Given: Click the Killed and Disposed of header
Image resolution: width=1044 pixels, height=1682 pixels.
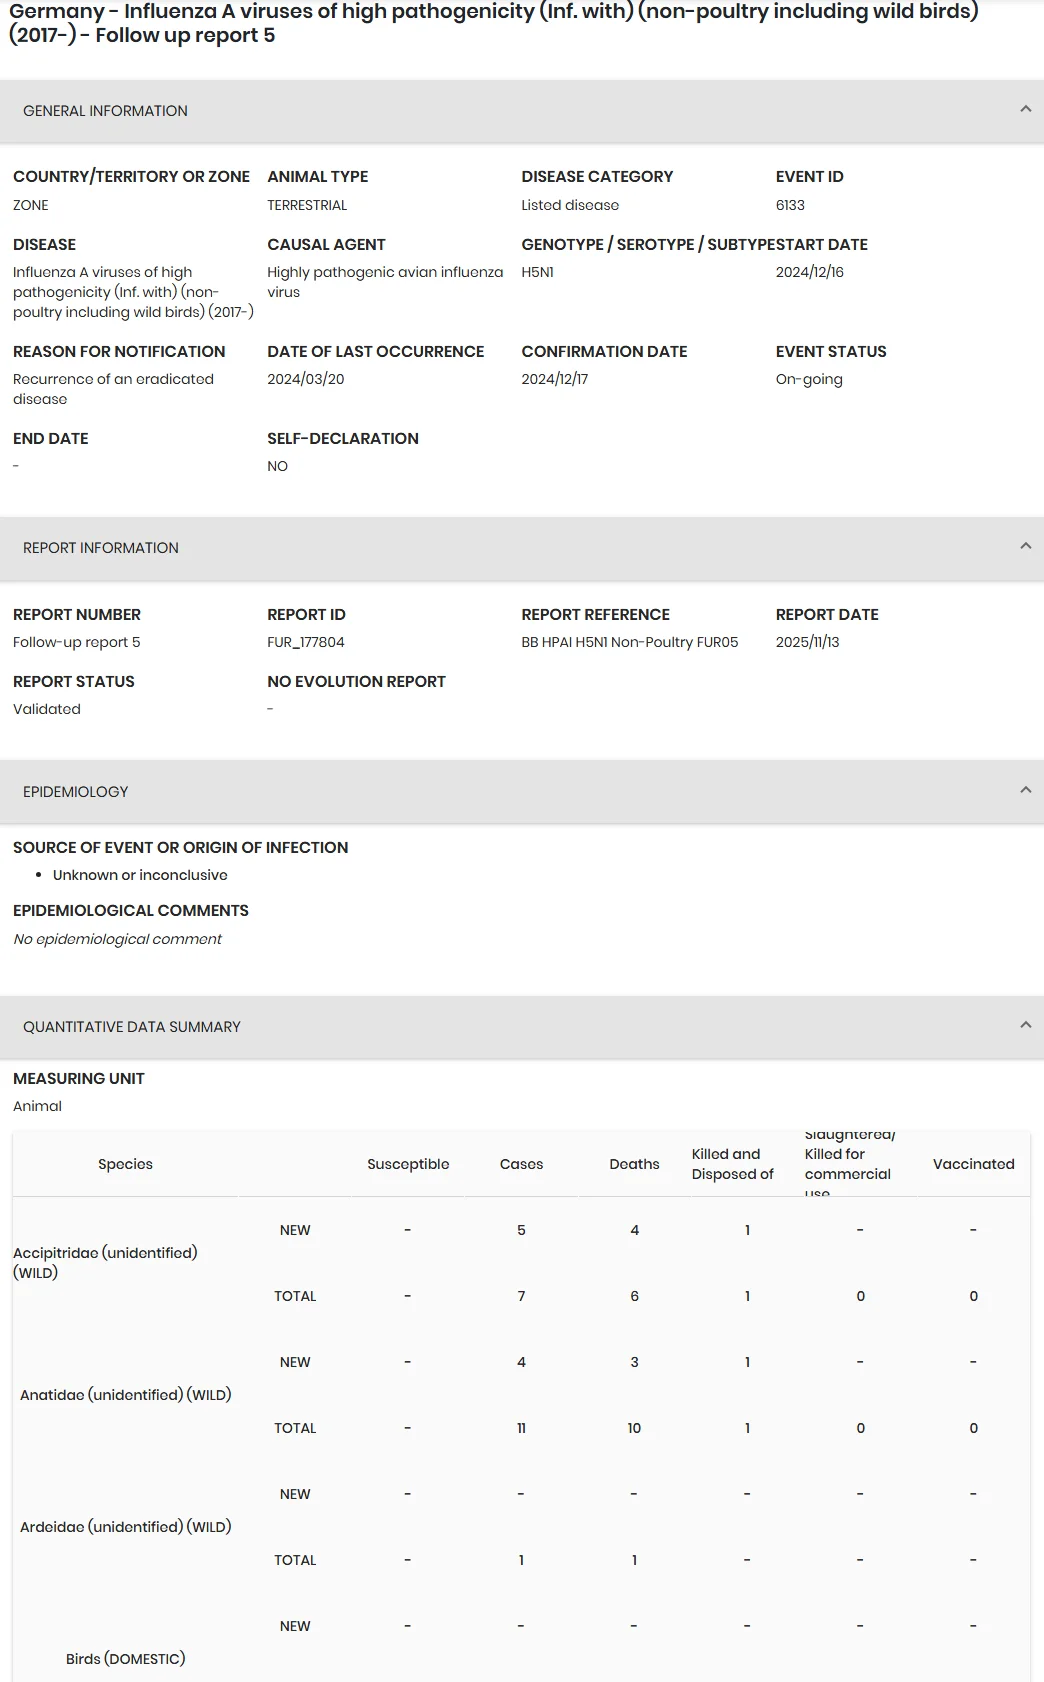Looking at the screenshot, I should click(x=733, y=1164).
